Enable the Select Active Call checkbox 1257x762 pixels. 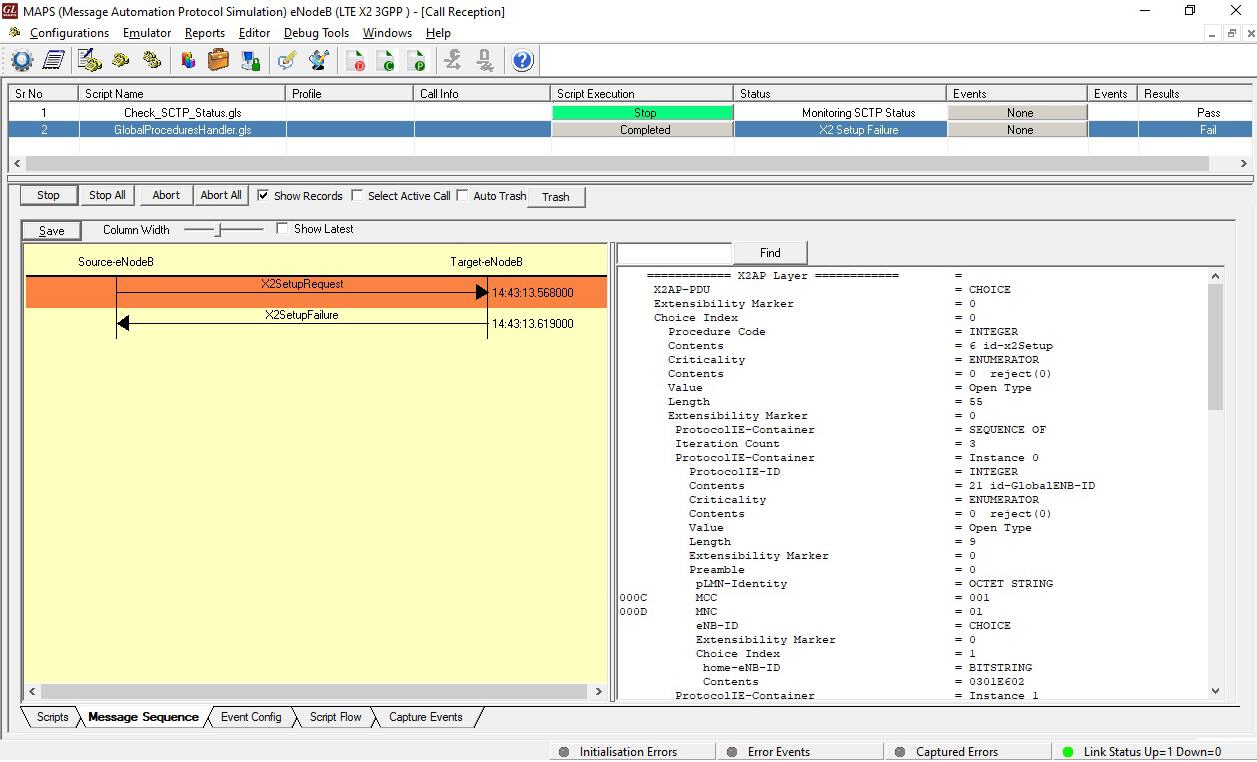pyautogui.click(x=357, y=195)
